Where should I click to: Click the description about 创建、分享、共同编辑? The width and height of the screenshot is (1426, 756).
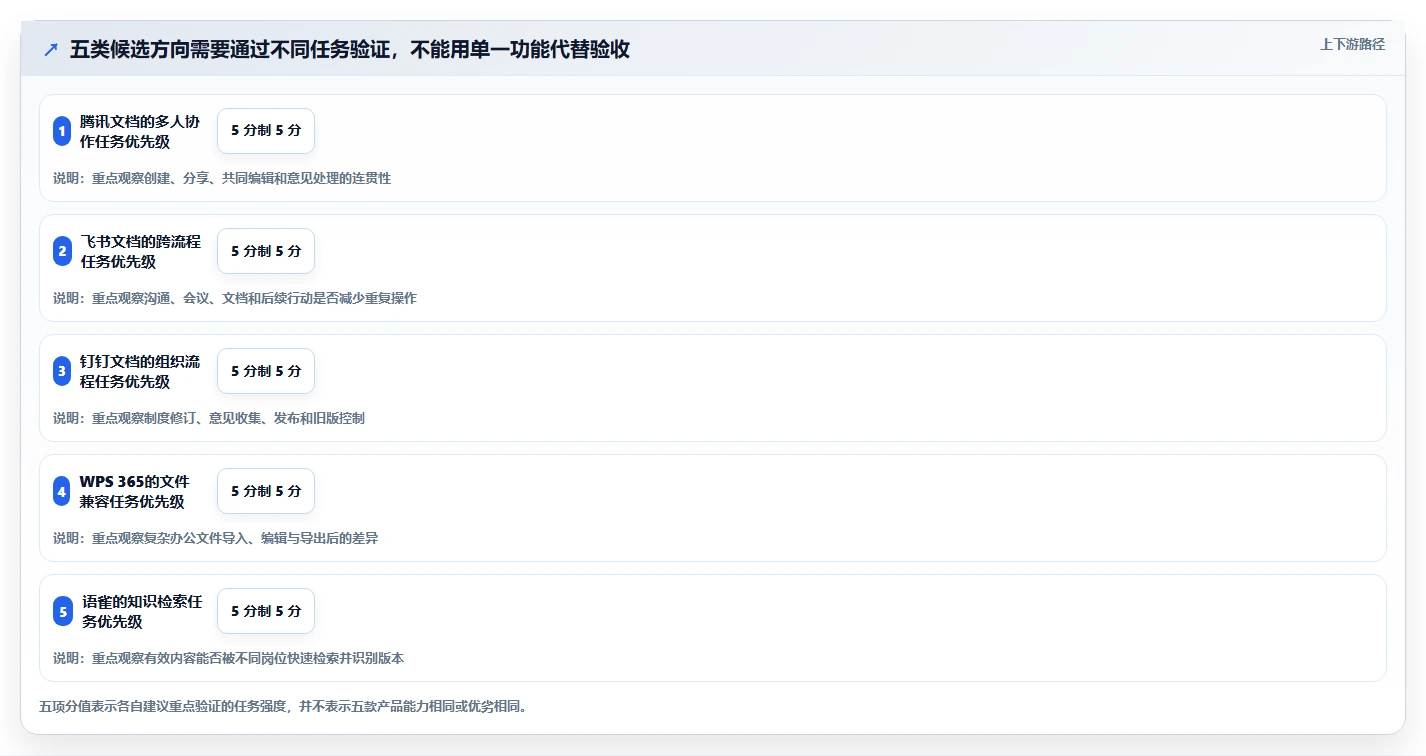point(222,178)
